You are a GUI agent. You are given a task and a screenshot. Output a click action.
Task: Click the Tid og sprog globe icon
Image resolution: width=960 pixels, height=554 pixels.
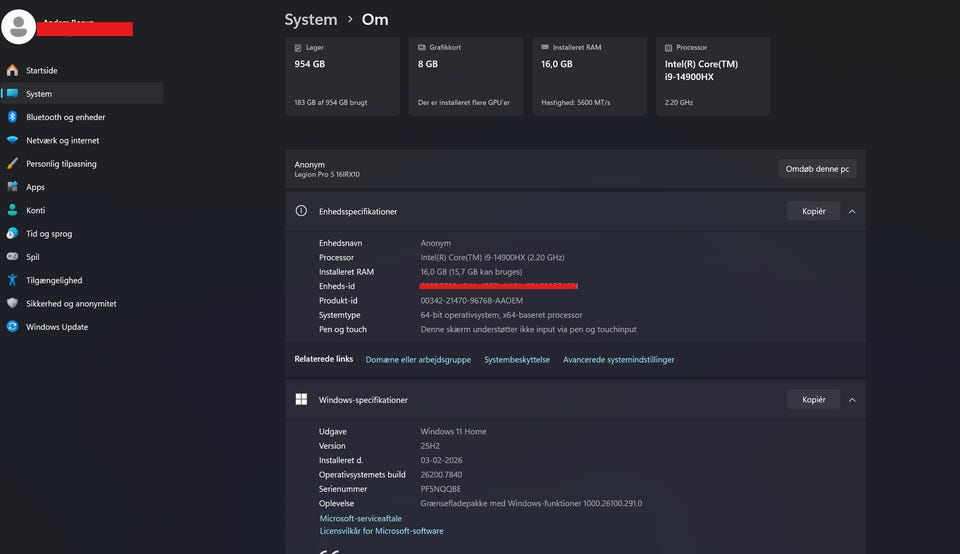12,233
